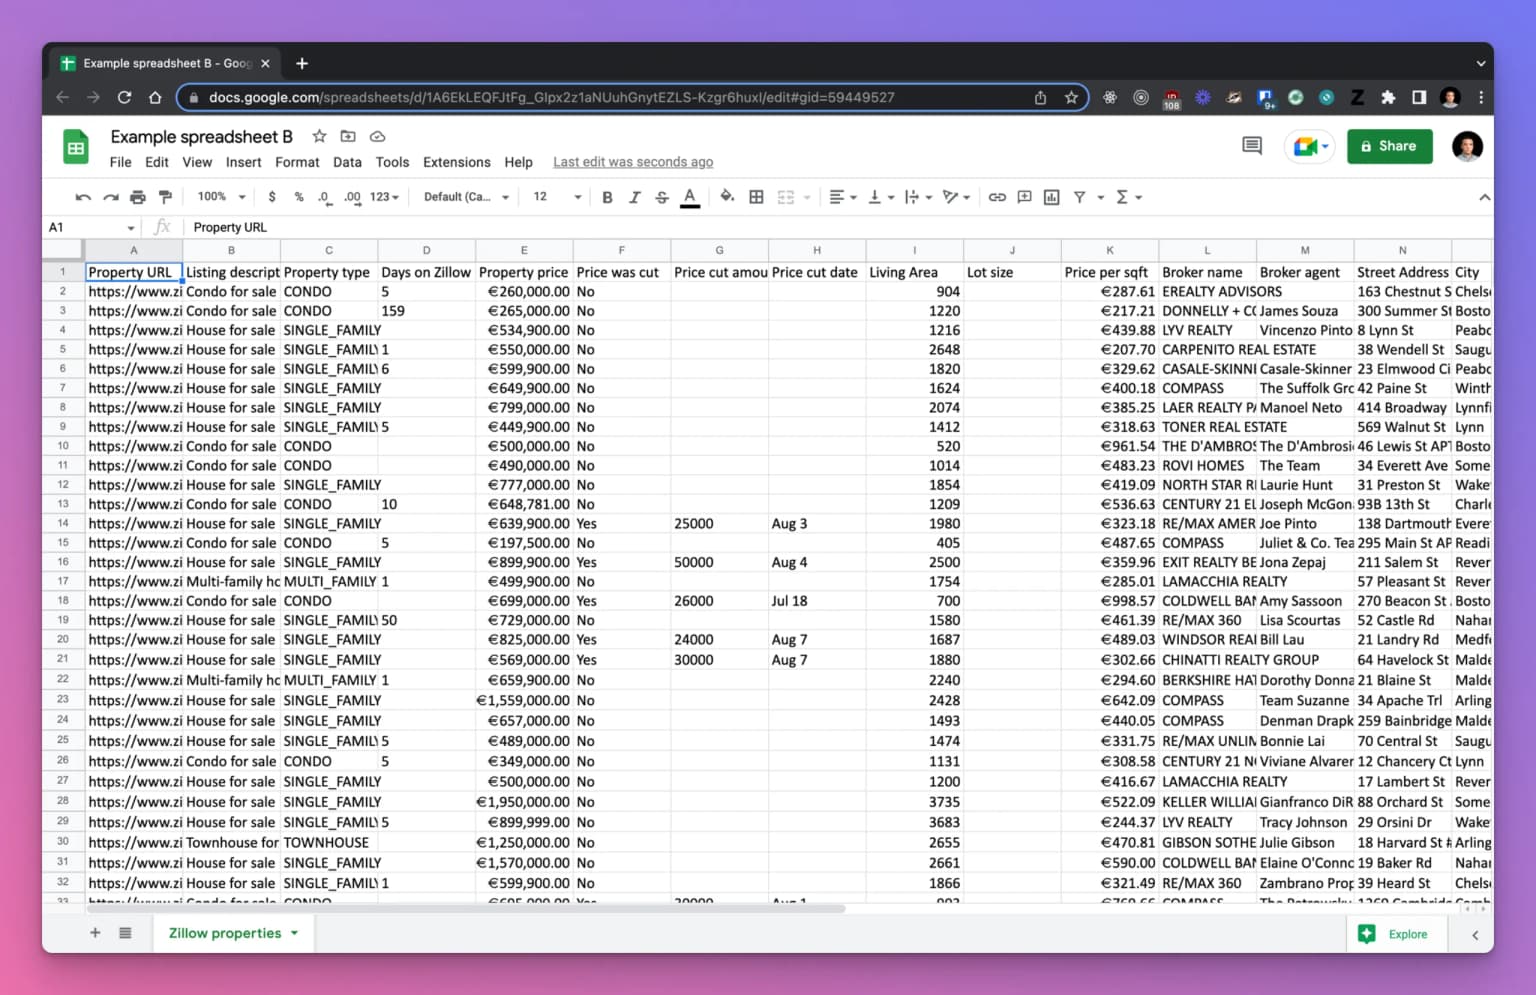Format as currency with the dollar icon
The image size is (1536, 995).
(272, 197)
